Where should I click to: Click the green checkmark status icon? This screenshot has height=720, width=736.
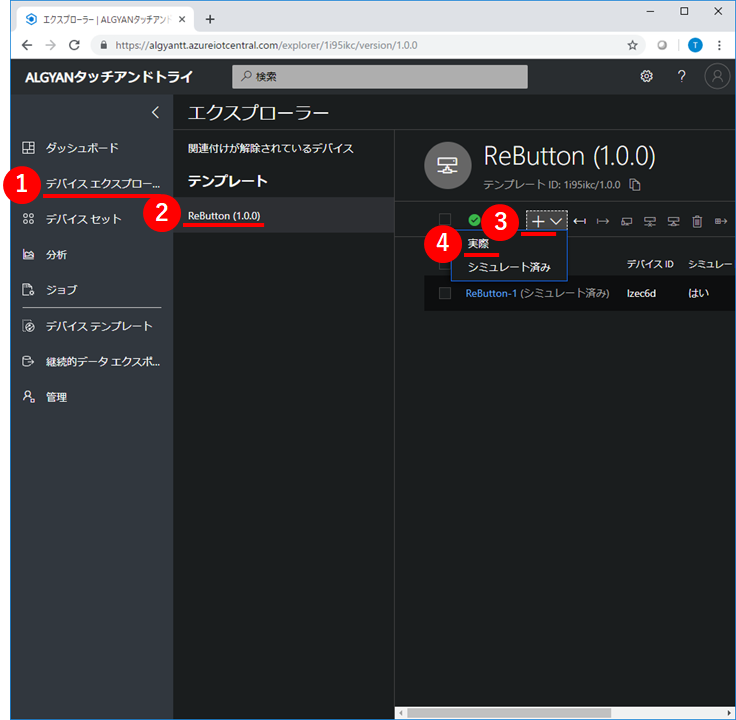pos(474,220)
